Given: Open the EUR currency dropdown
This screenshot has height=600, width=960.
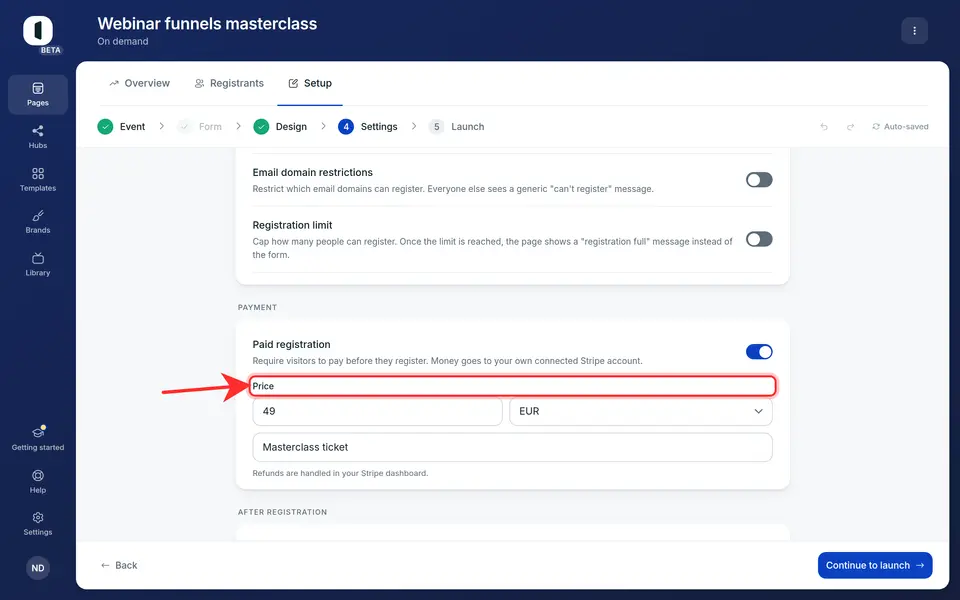Looking at the screenshot, I should point(640,411).
